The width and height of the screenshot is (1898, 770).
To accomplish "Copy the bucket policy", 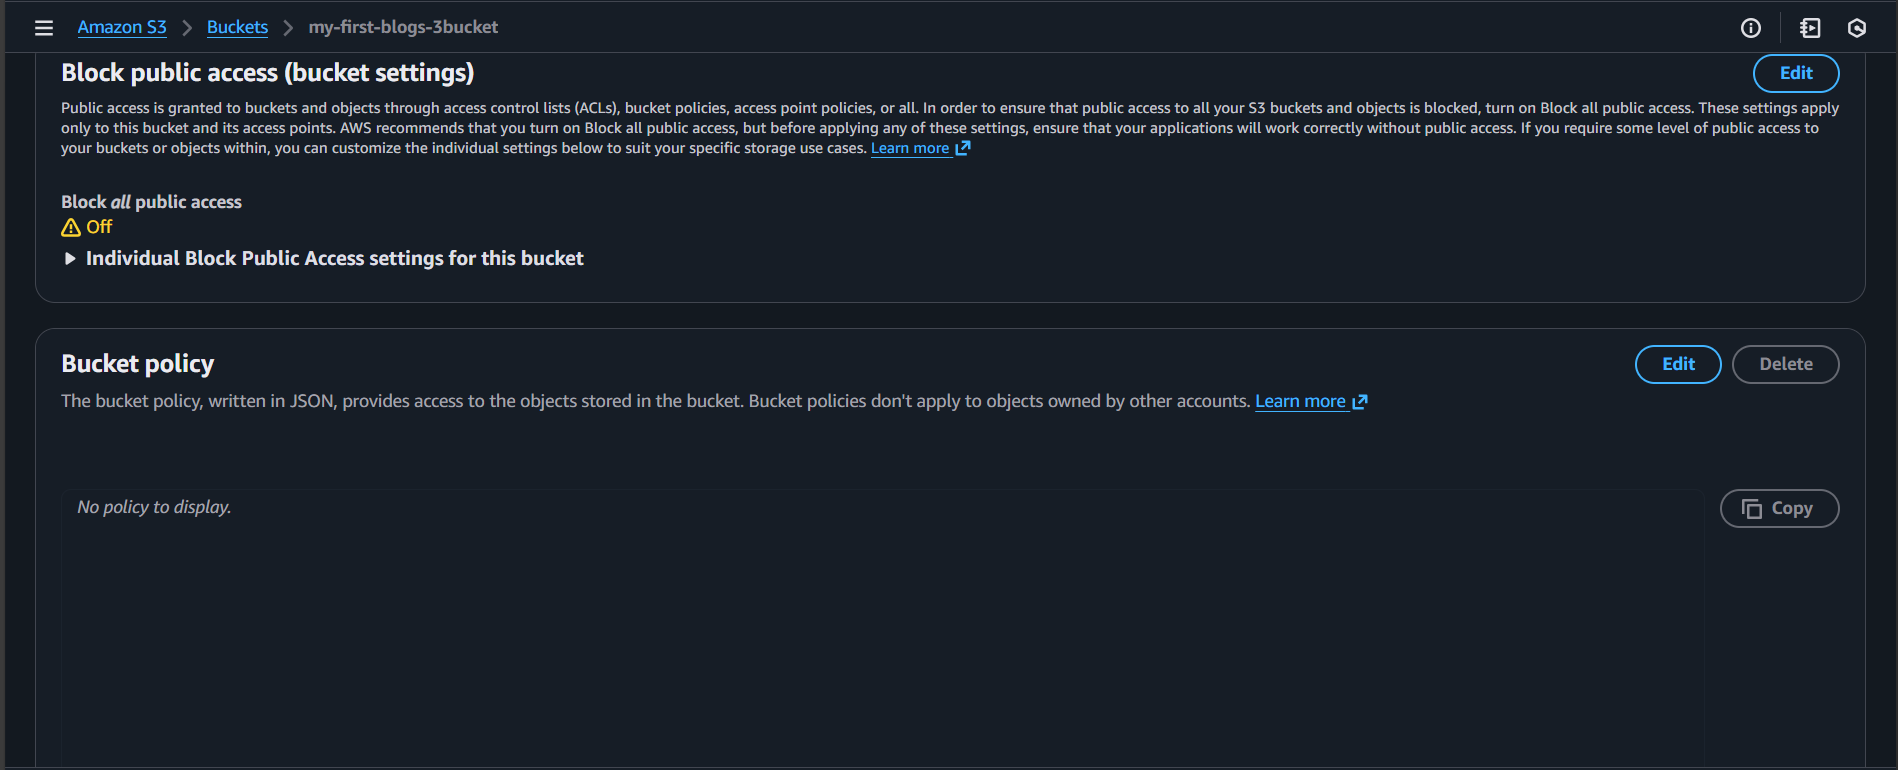I will point(1779,508).
